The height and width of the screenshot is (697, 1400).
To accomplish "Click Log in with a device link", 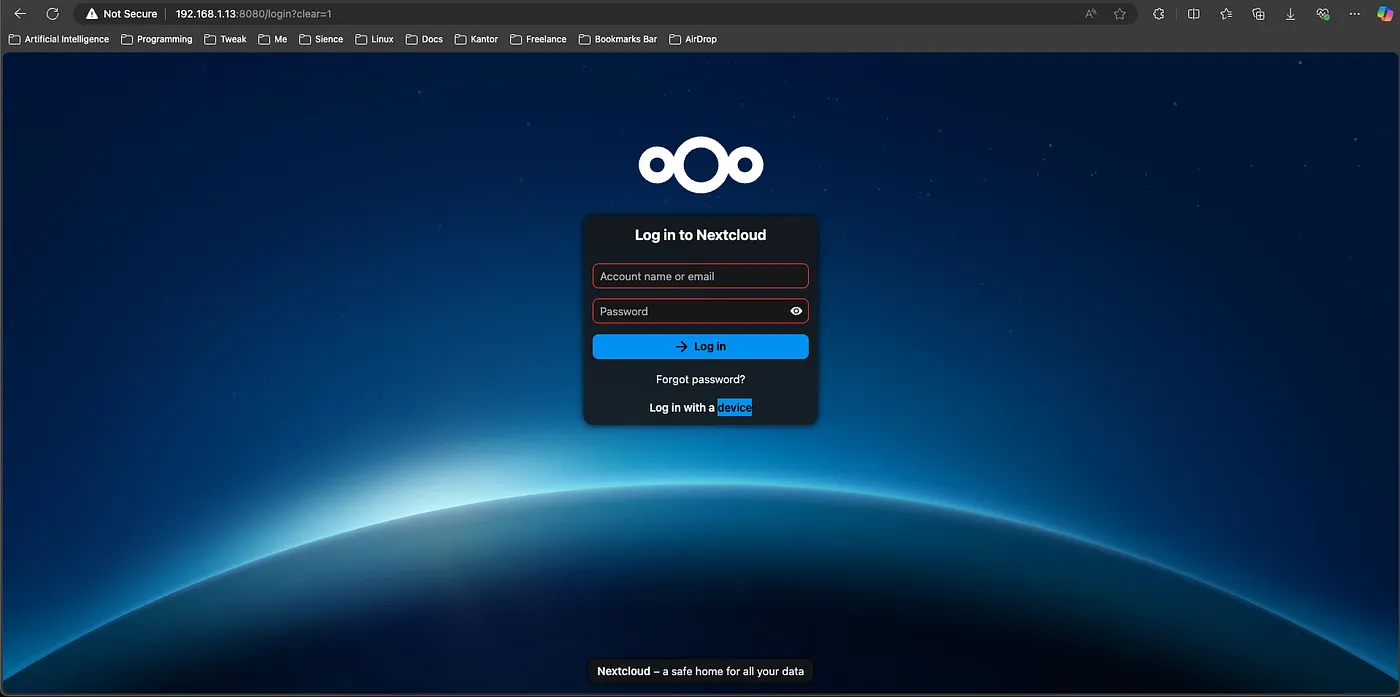I will coord(700,407).
